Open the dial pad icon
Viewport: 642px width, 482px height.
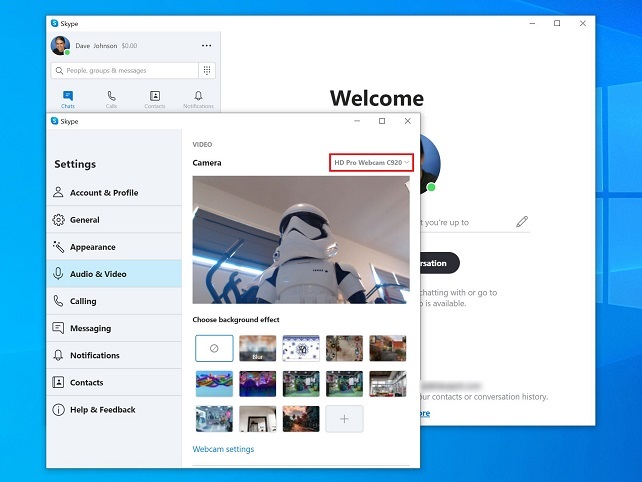207,70
